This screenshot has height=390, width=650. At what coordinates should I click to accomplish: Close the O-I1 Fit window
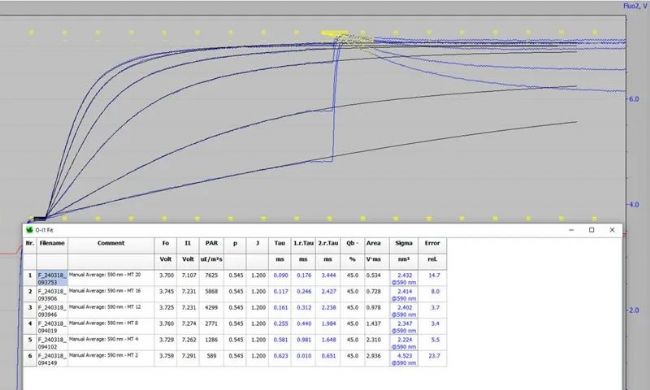[x=612, y=230]
